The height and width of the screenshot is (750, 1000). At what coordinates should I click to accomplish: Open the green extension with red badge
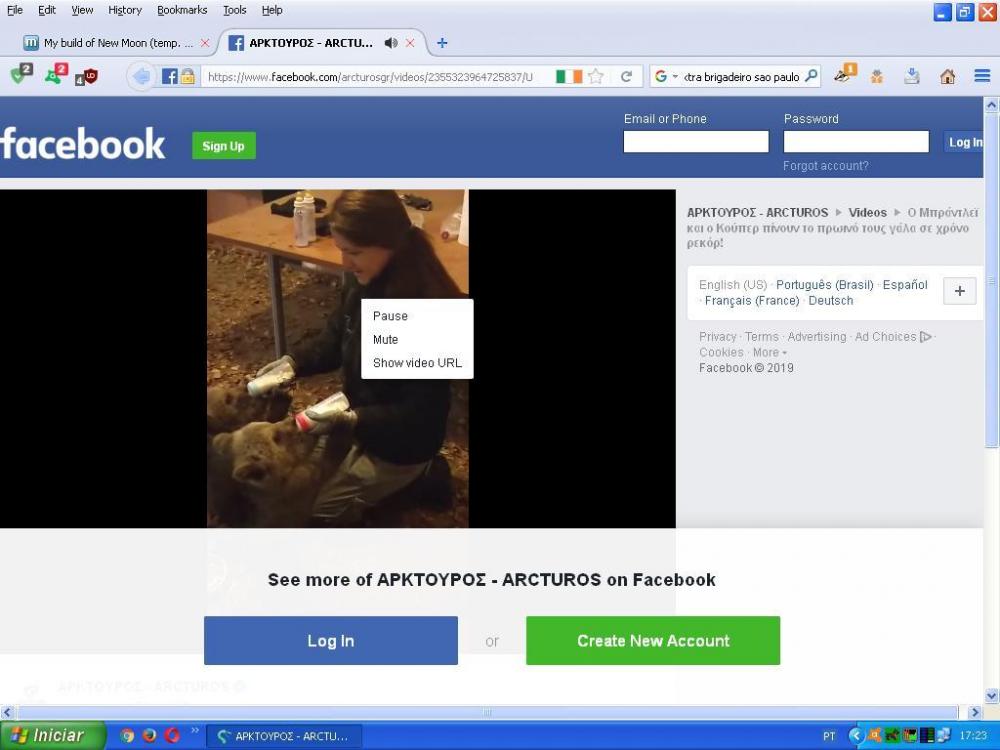[56, 74]
